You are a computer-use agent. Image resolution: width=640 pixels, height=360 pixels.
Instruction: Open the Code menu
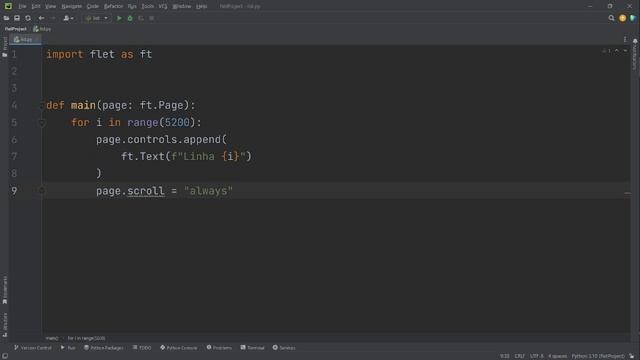[x=93, y=7]
